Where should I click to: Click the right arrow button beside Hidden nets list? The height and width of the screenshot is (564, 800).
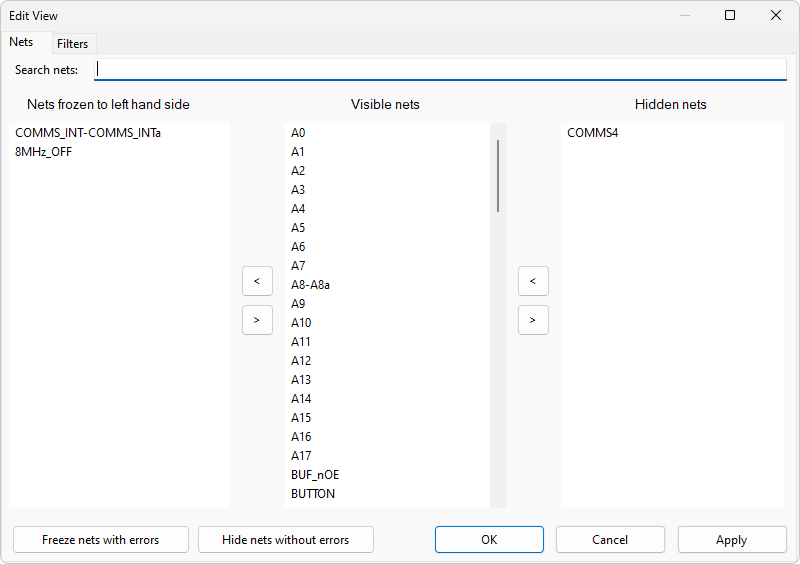point(533,320)
